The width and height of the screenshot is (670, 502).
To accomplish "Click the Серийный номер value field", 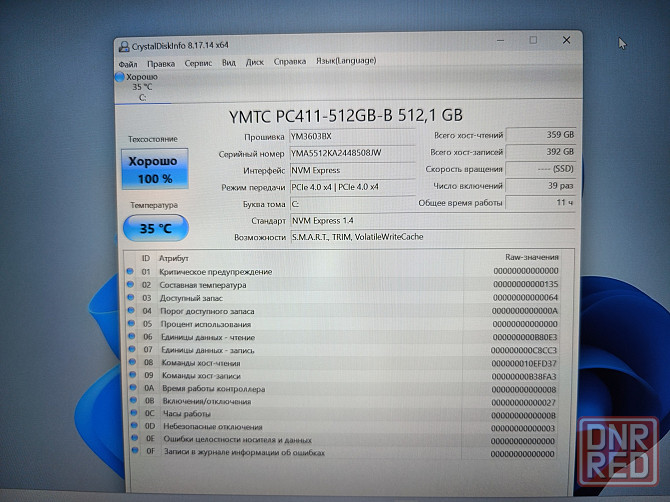I will (350, 154).
